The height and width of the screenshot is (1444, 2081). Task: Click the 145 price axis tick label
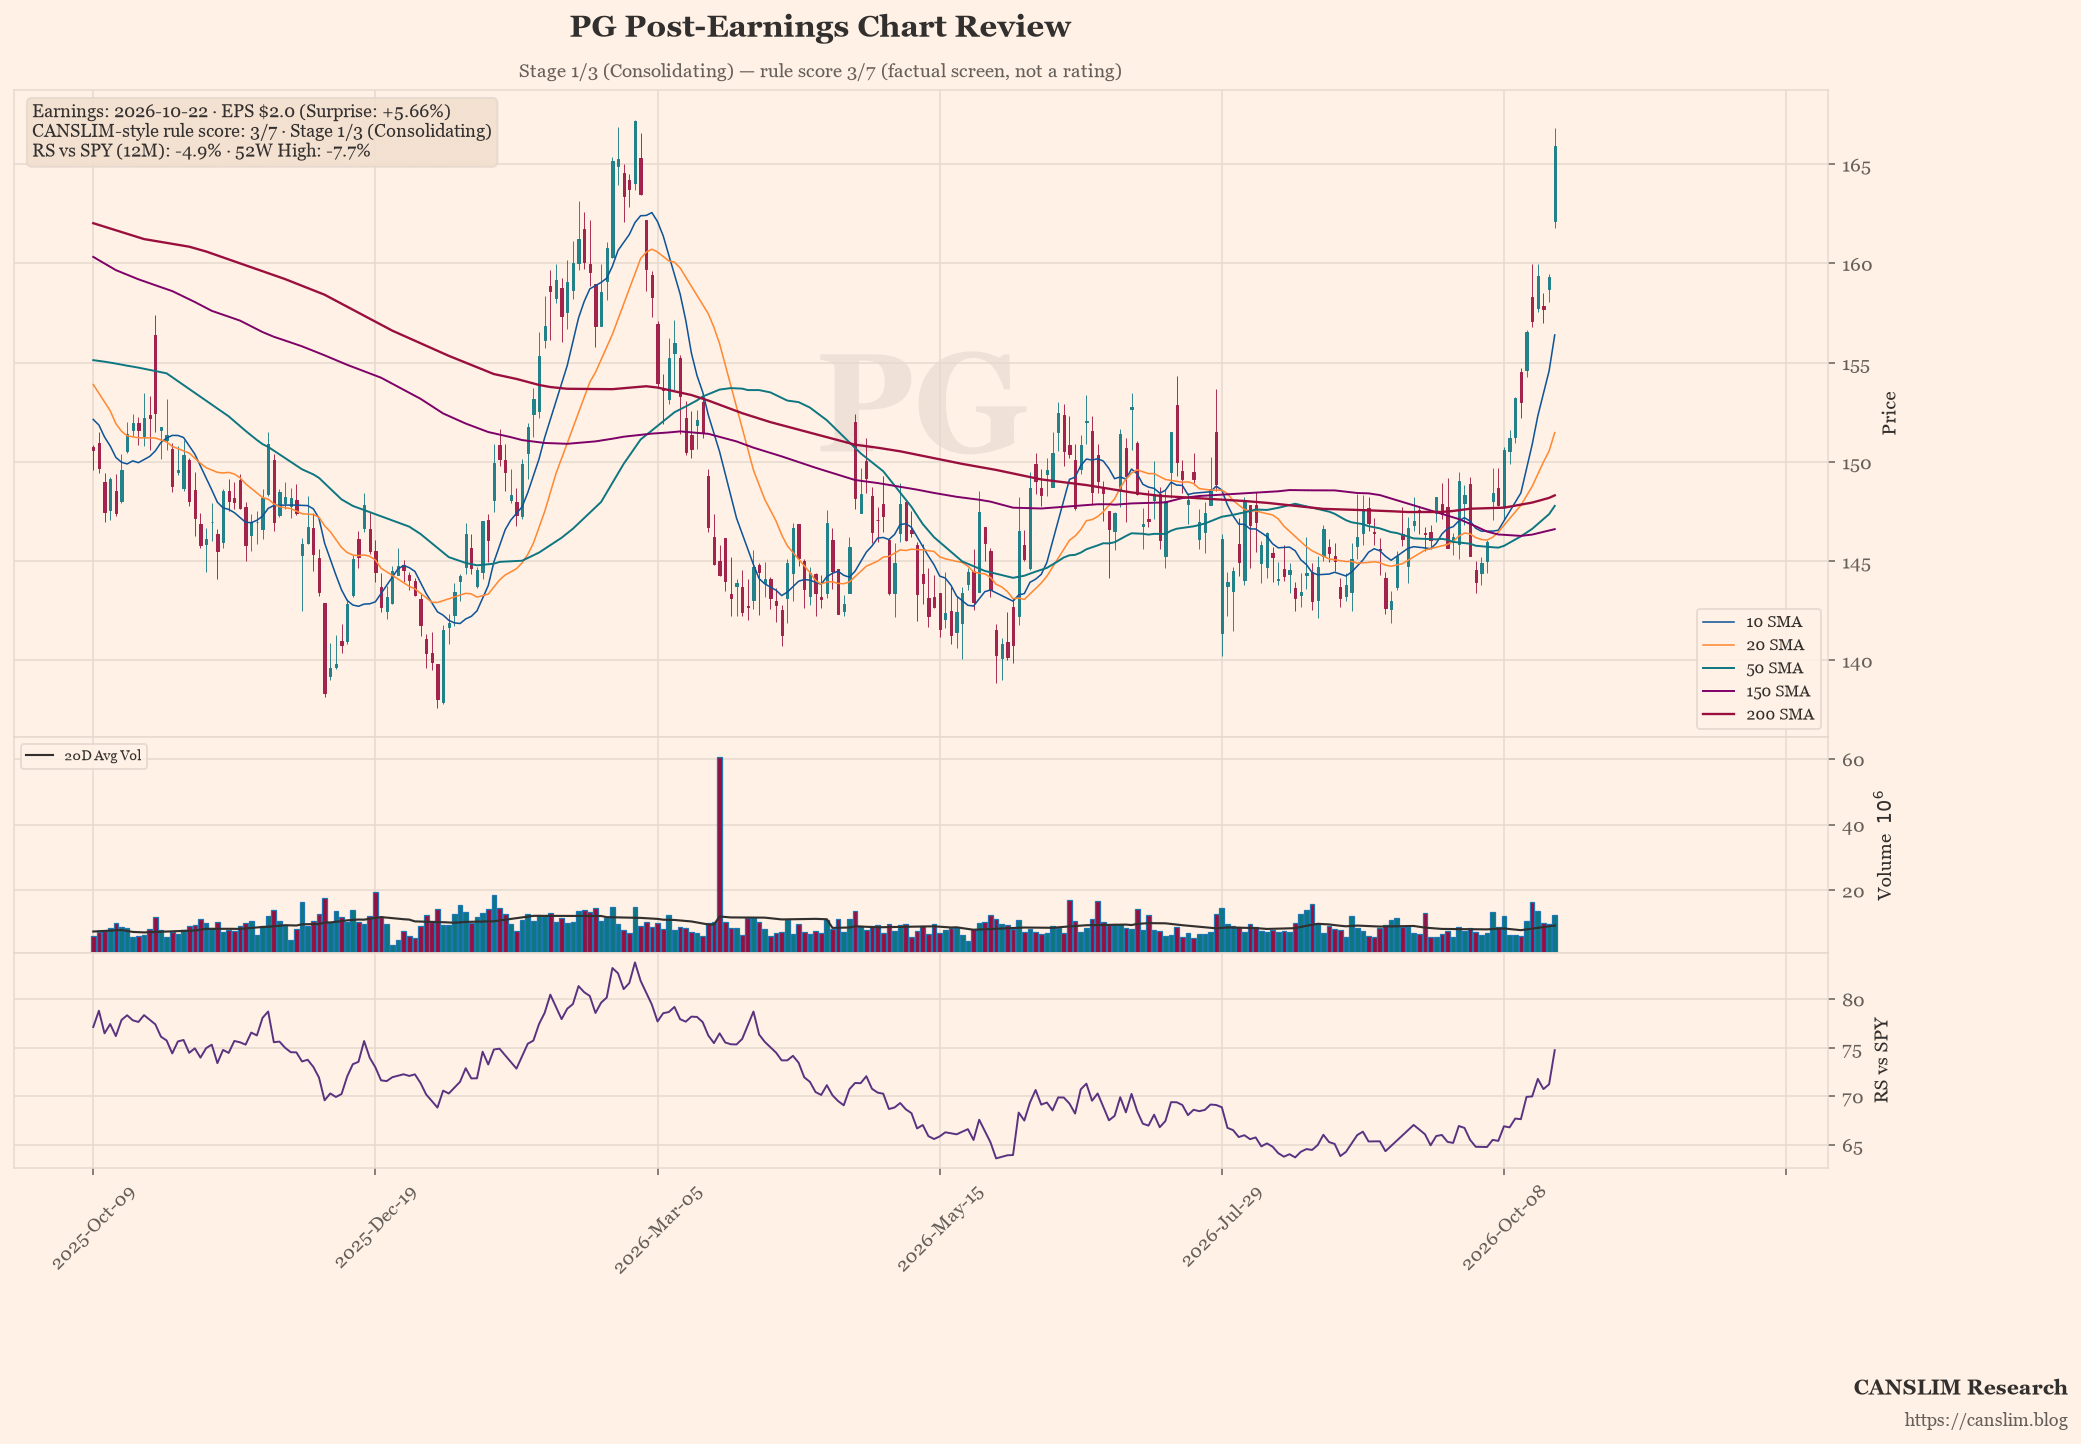pos(1856,563)
